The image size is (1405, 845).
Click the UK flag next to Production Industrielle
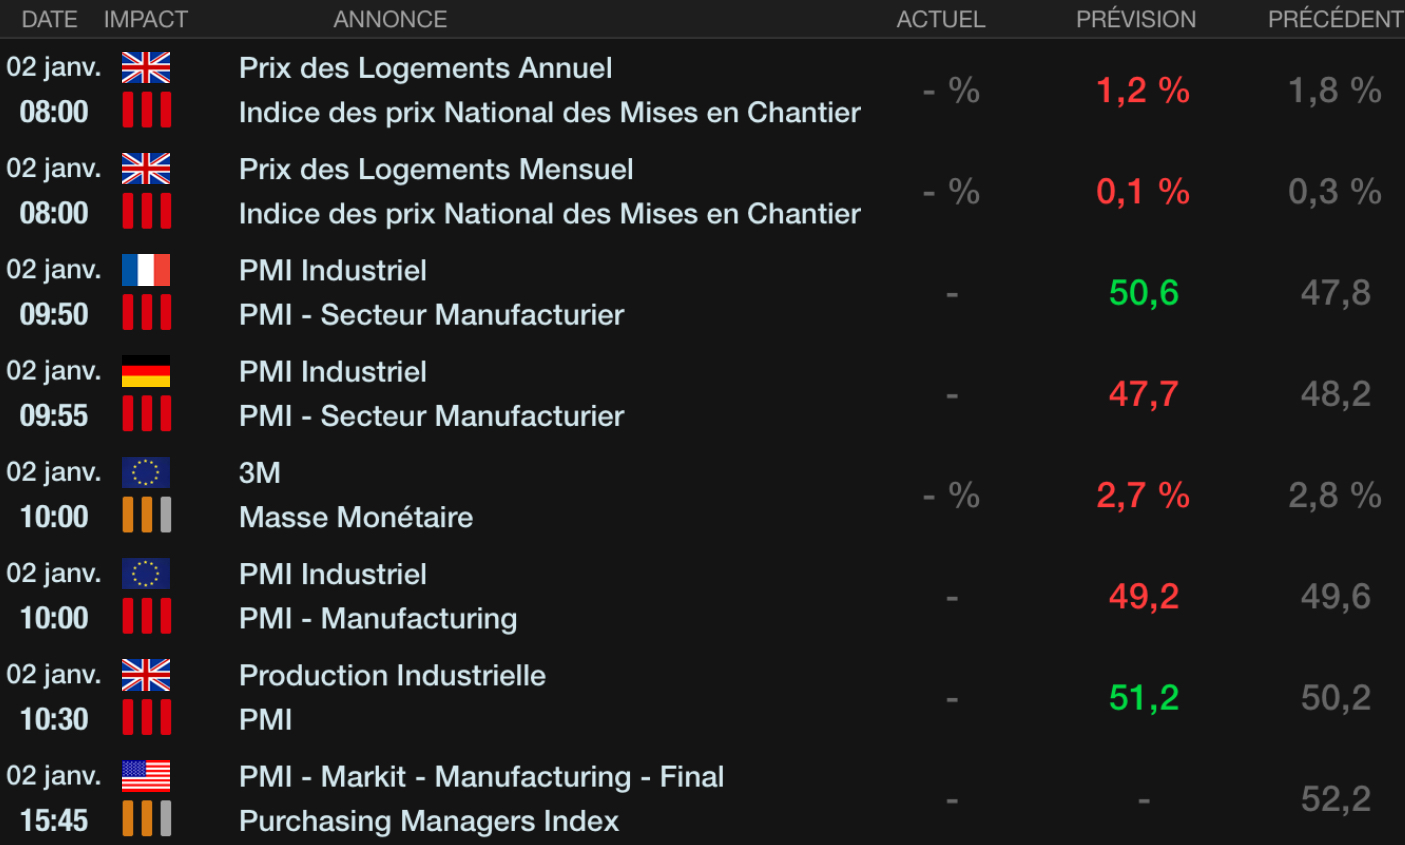(x=146, y=675)
